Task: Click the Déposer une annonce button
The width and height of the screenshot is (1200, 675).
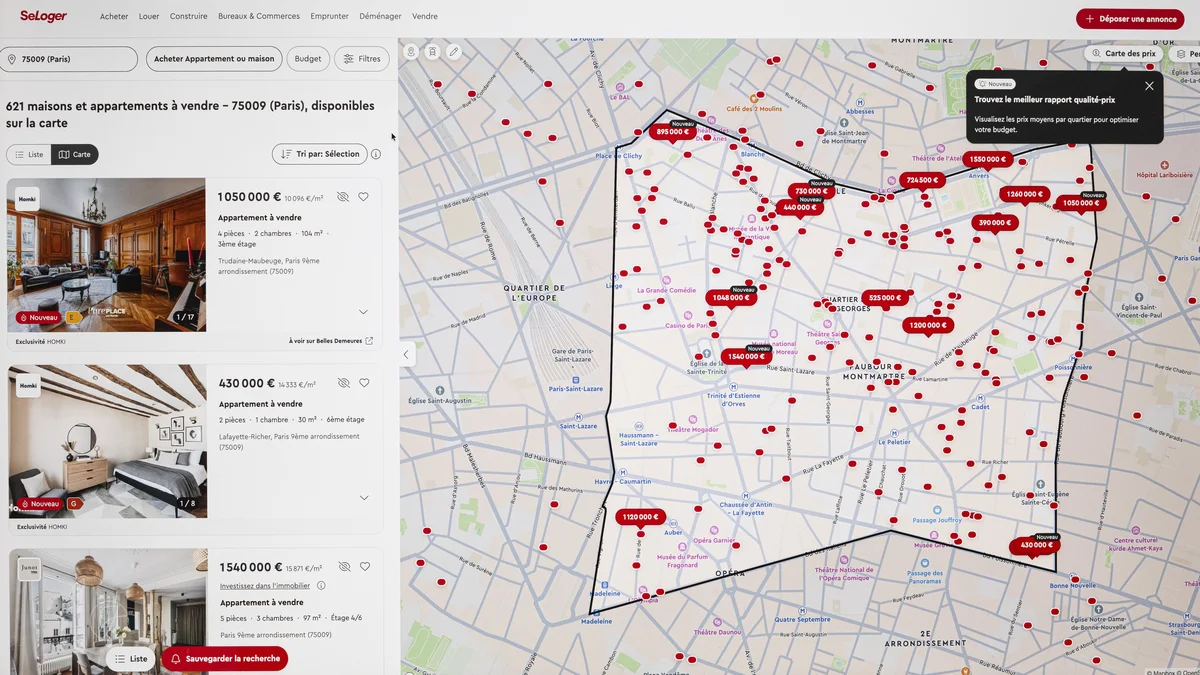Action: (x=1130, y=18)
